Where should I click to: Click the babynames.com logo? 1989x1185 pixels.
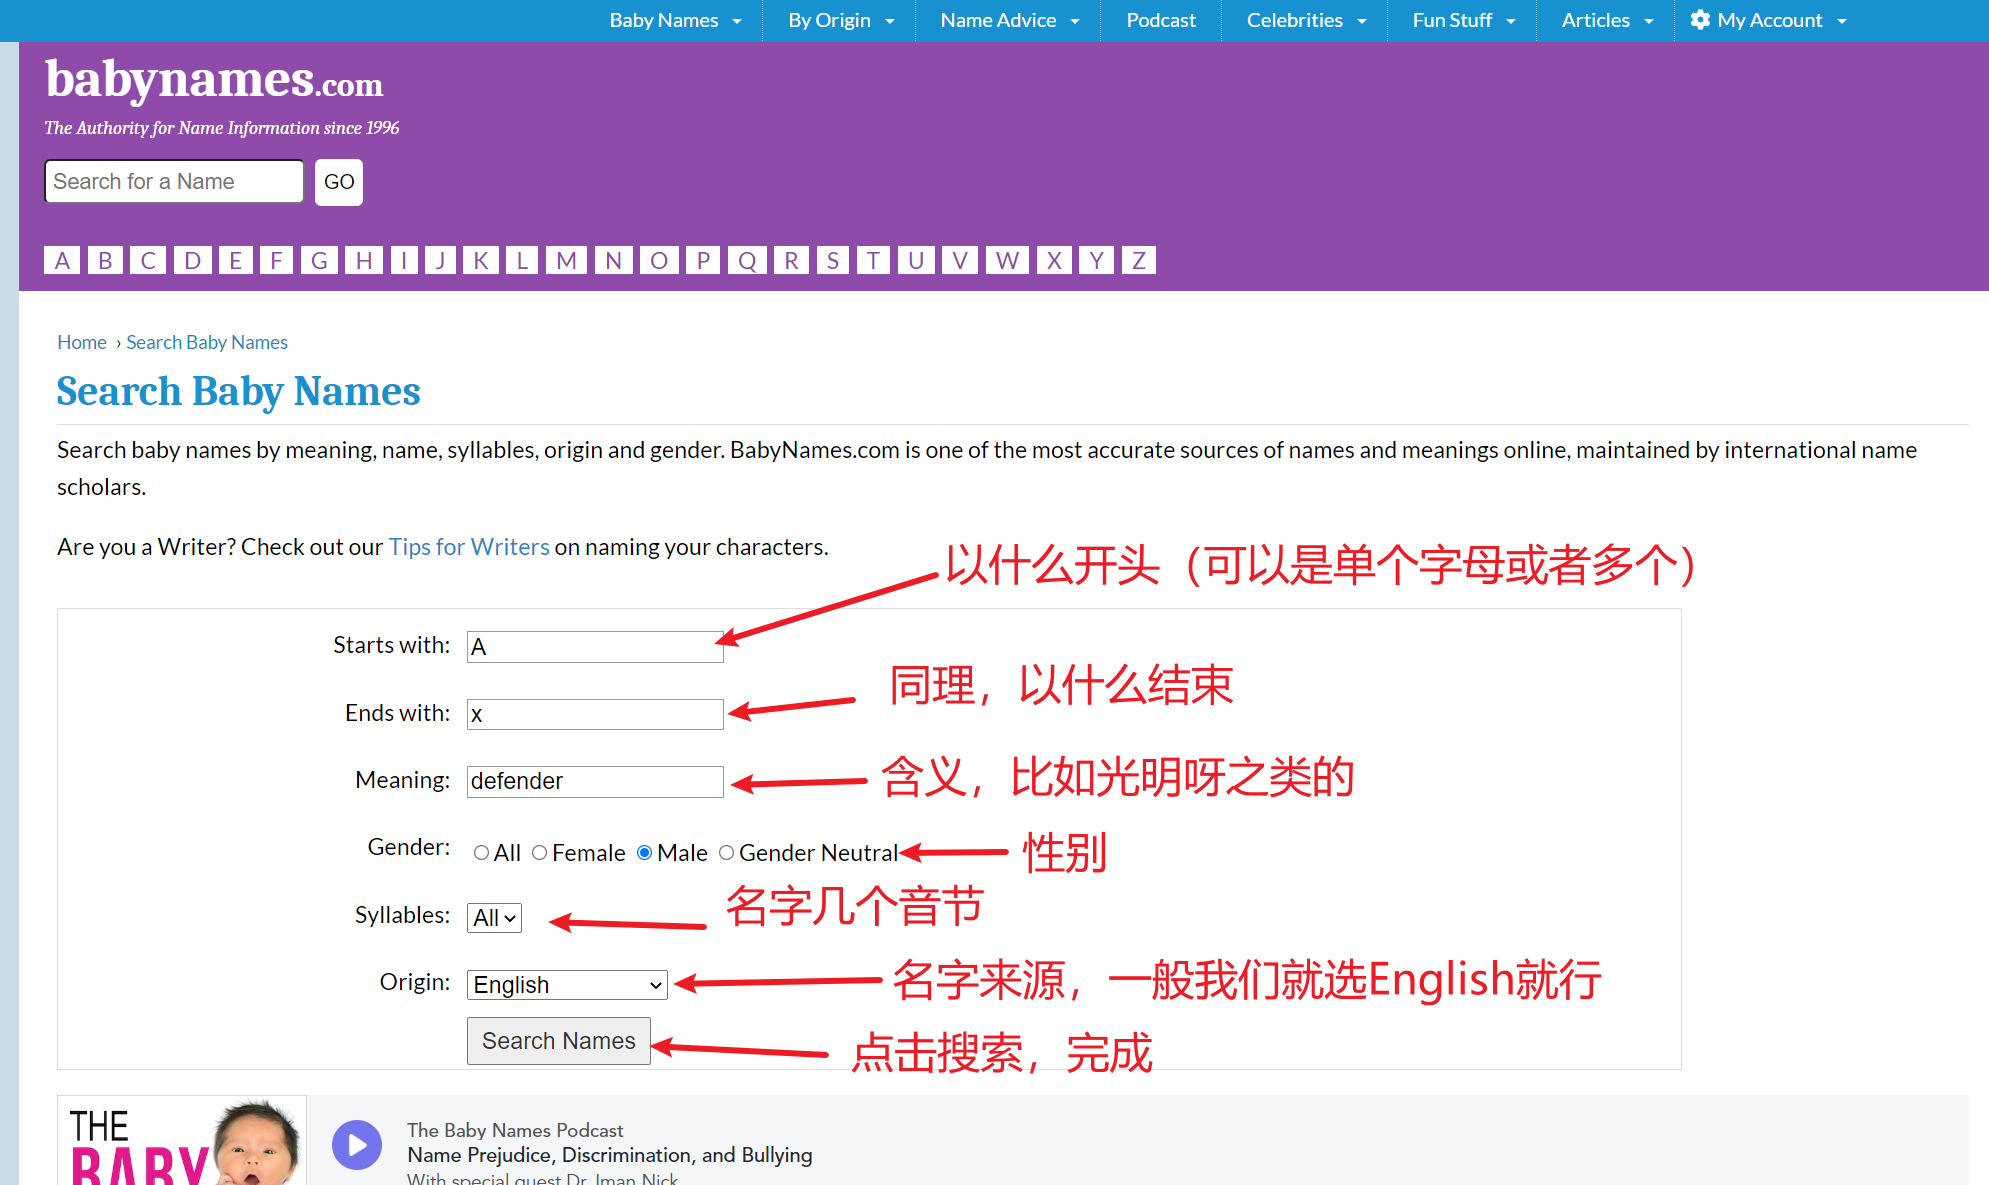click(214, 80)
